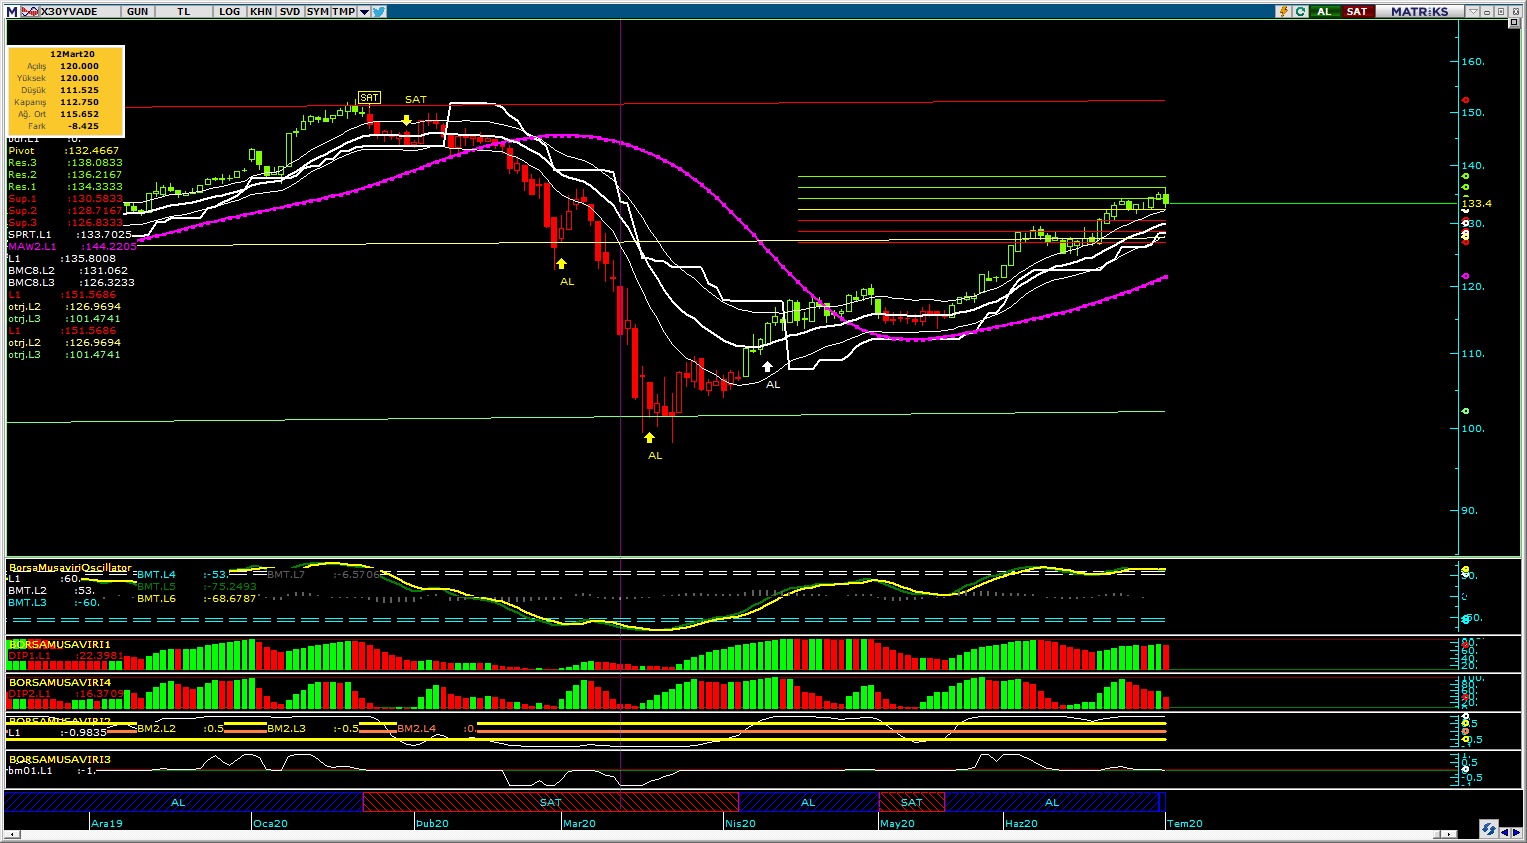This screenshot has width=1527, height=843.
Task: Click the green refresh icon
Action: click(x=1300, y=11)
